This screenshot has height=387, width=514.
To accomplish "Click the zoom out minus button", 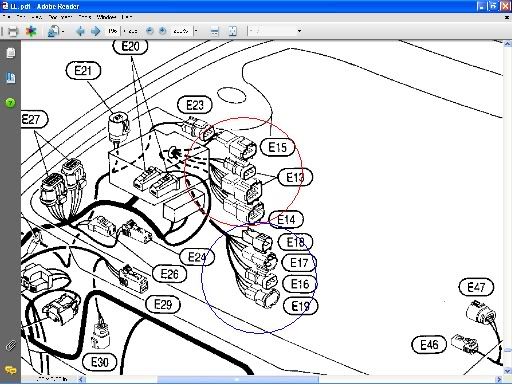I will pyautogui.click(x=150, y=31).
